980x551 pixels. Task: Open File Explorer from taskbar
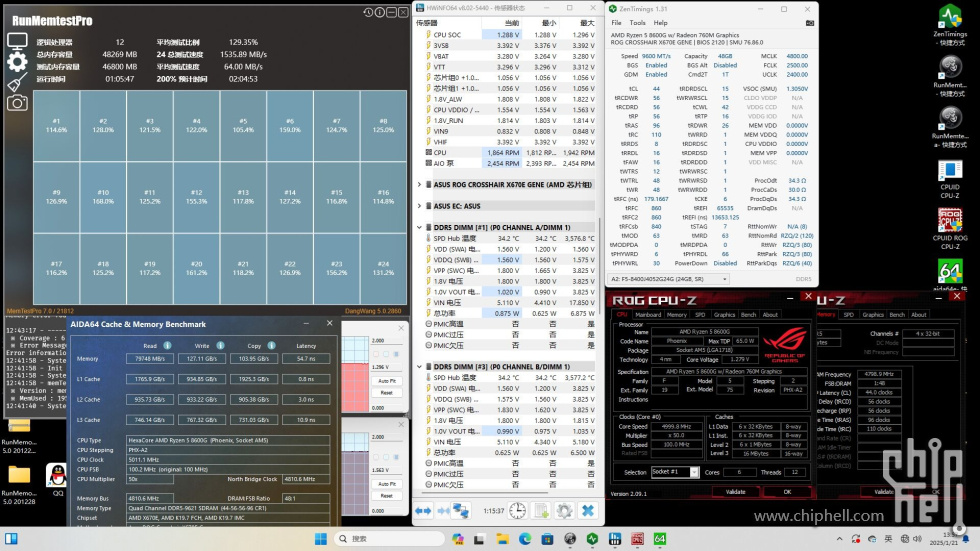(502, 539)
